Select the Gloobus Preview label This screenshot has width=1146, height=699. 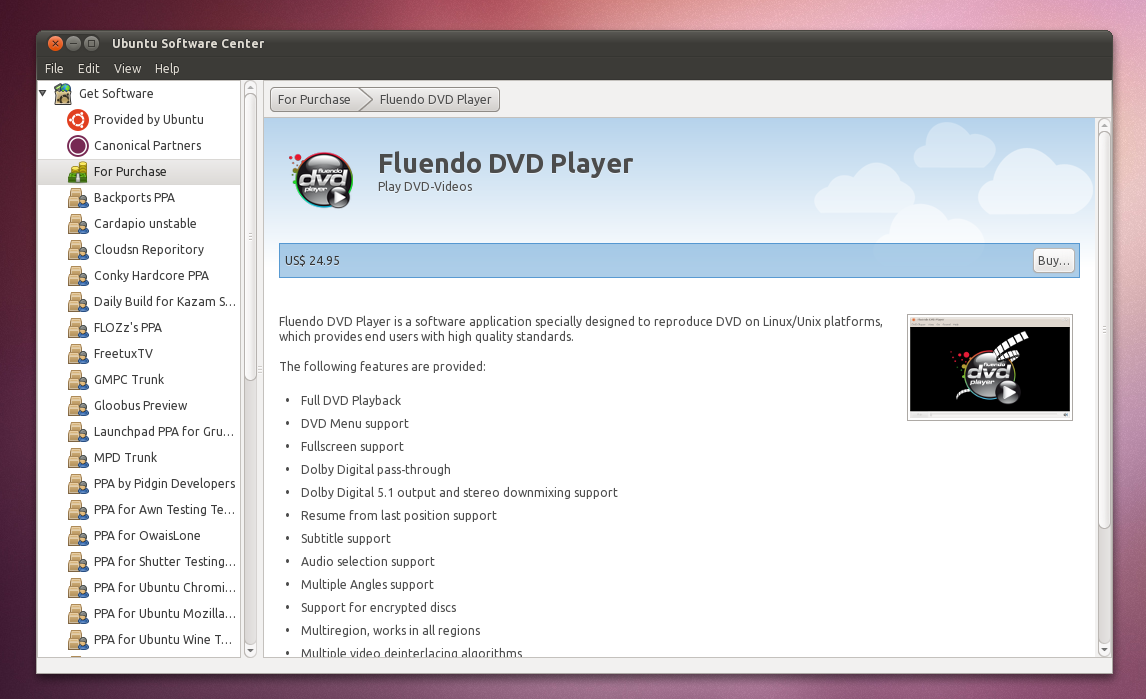[x=140, y=405]
